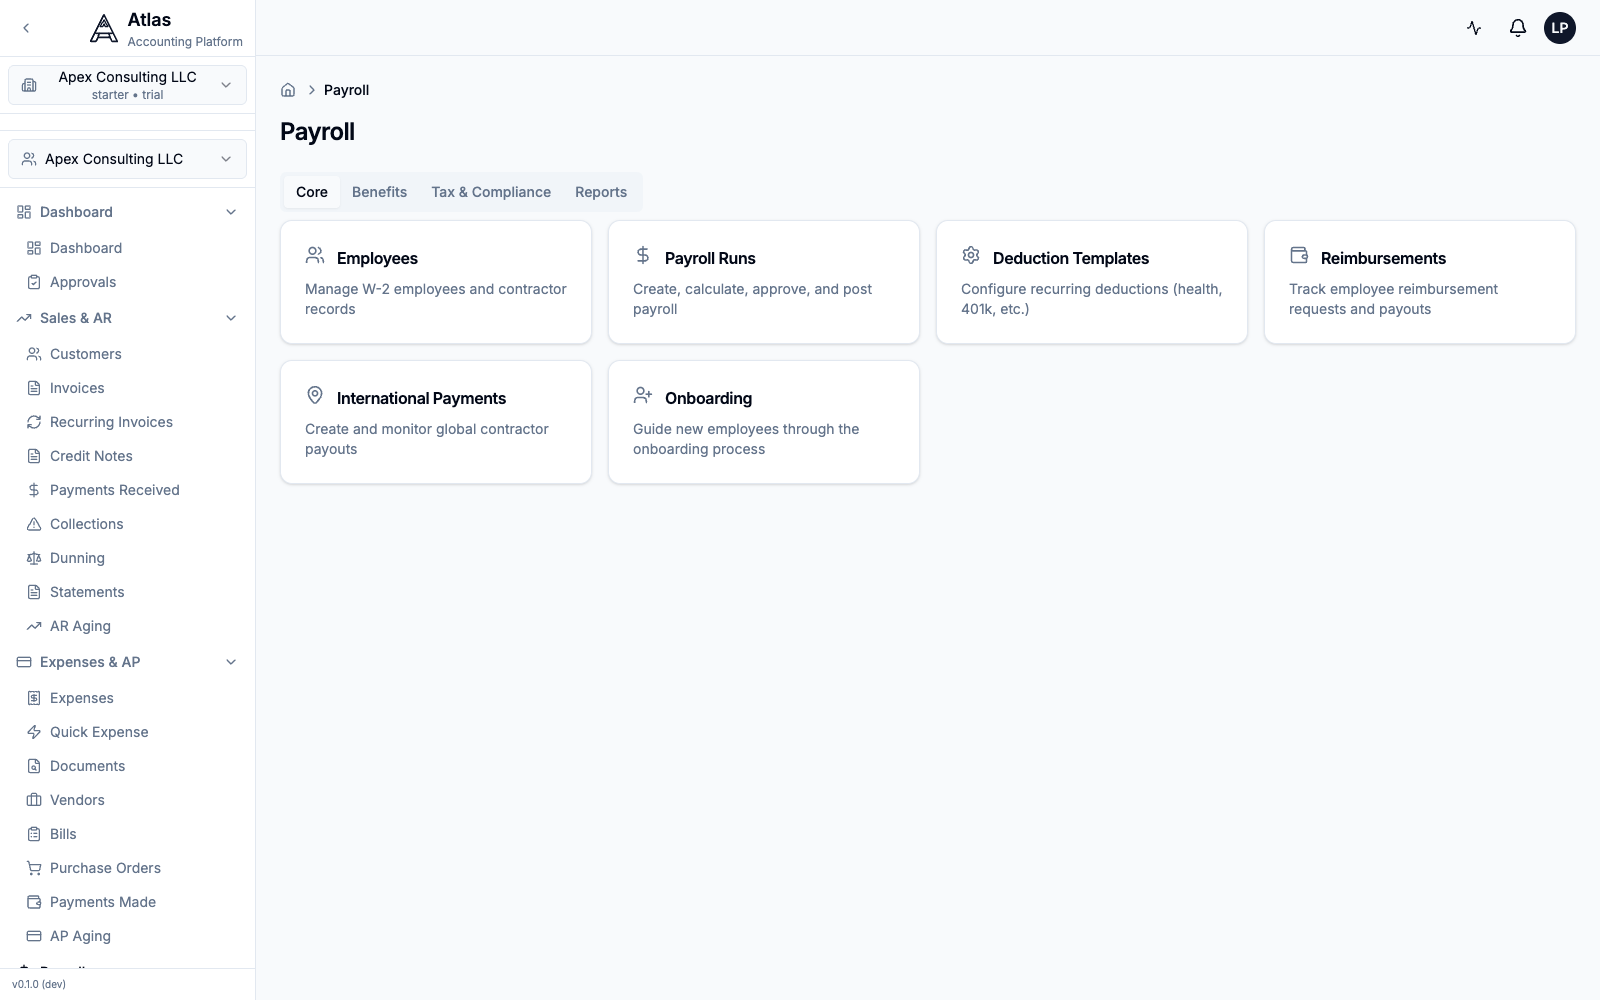Click the Dunning scales icon
The image size is (1600, 1000).
(x=34, y=558)
